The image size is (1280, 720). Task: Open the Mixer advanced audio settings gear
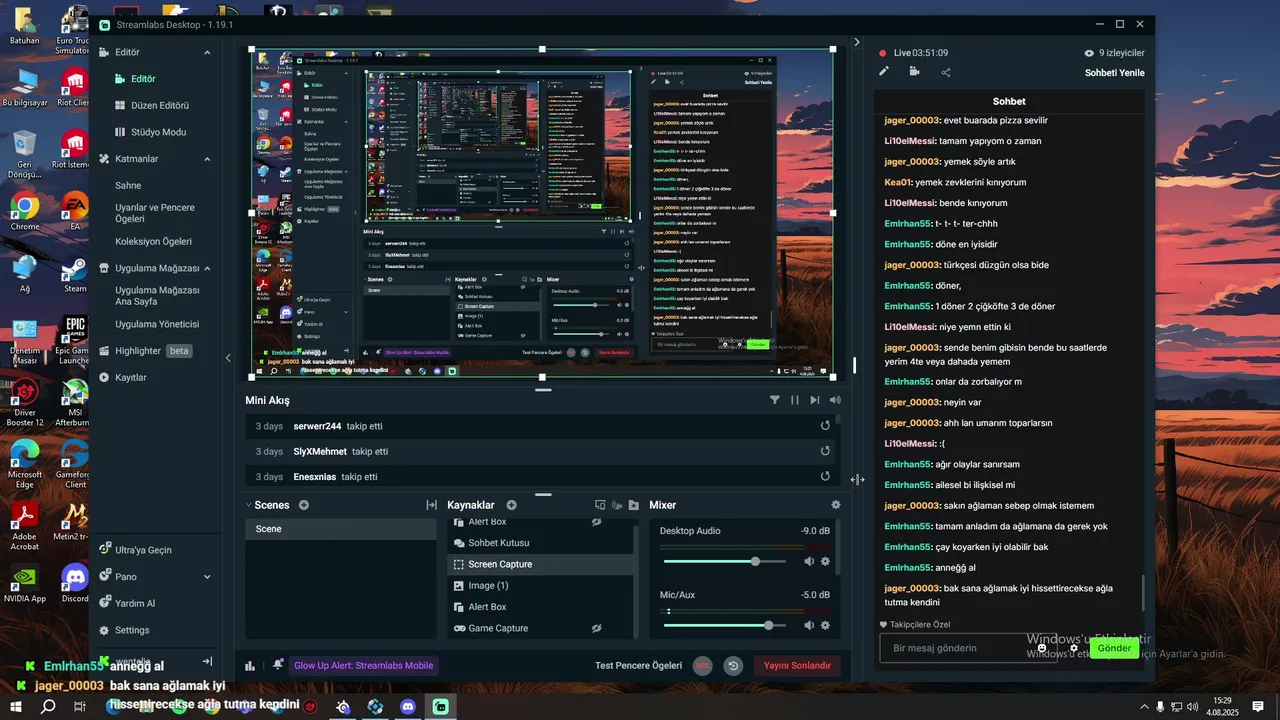pyautogui.click(x=836, y=505)
